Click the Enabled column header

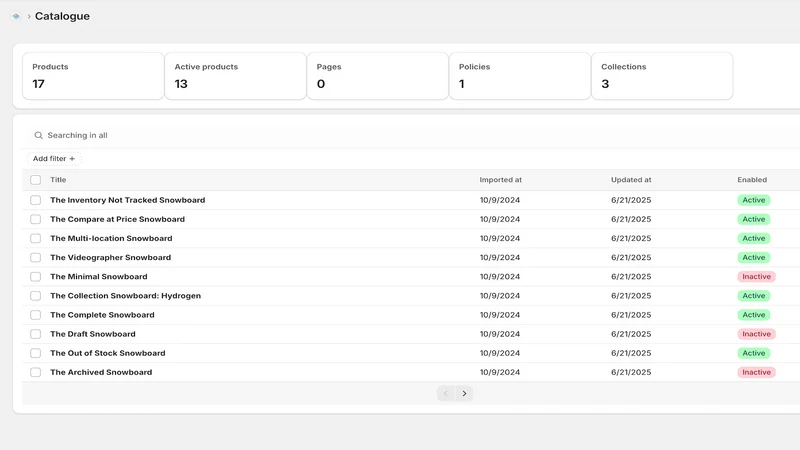[x=752, y=180]
